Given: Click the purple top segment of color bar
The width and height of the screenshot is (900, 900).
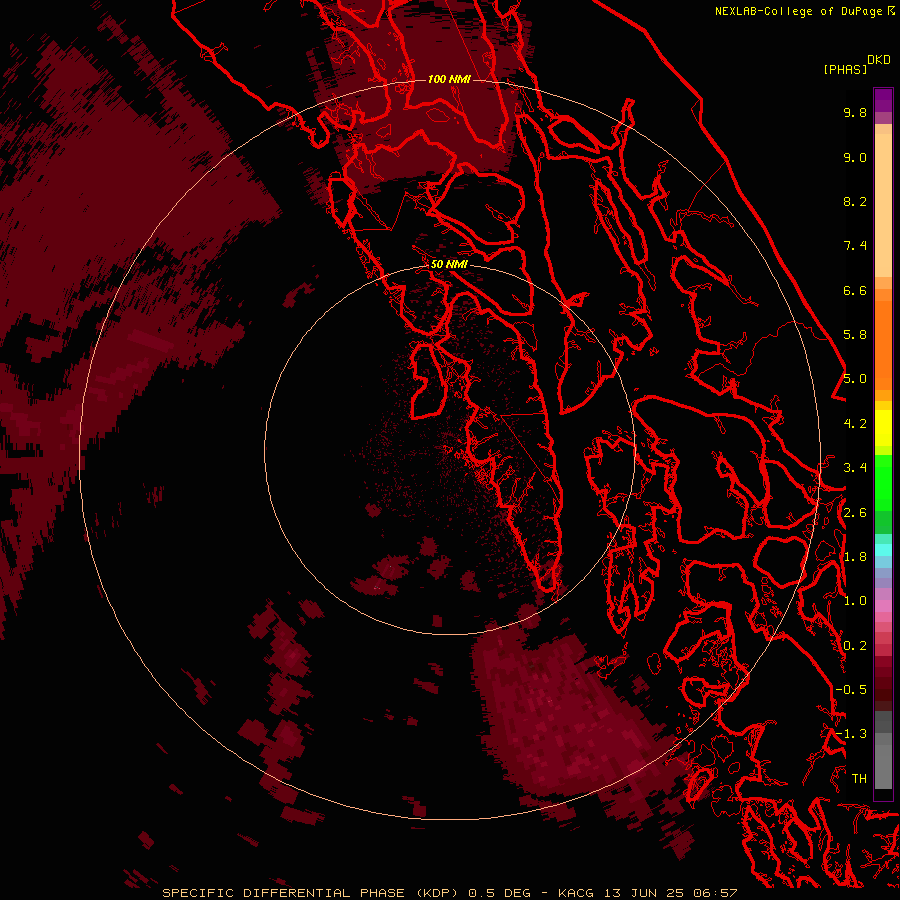Looking at the screenshot, I should click(x=883, y=100).
